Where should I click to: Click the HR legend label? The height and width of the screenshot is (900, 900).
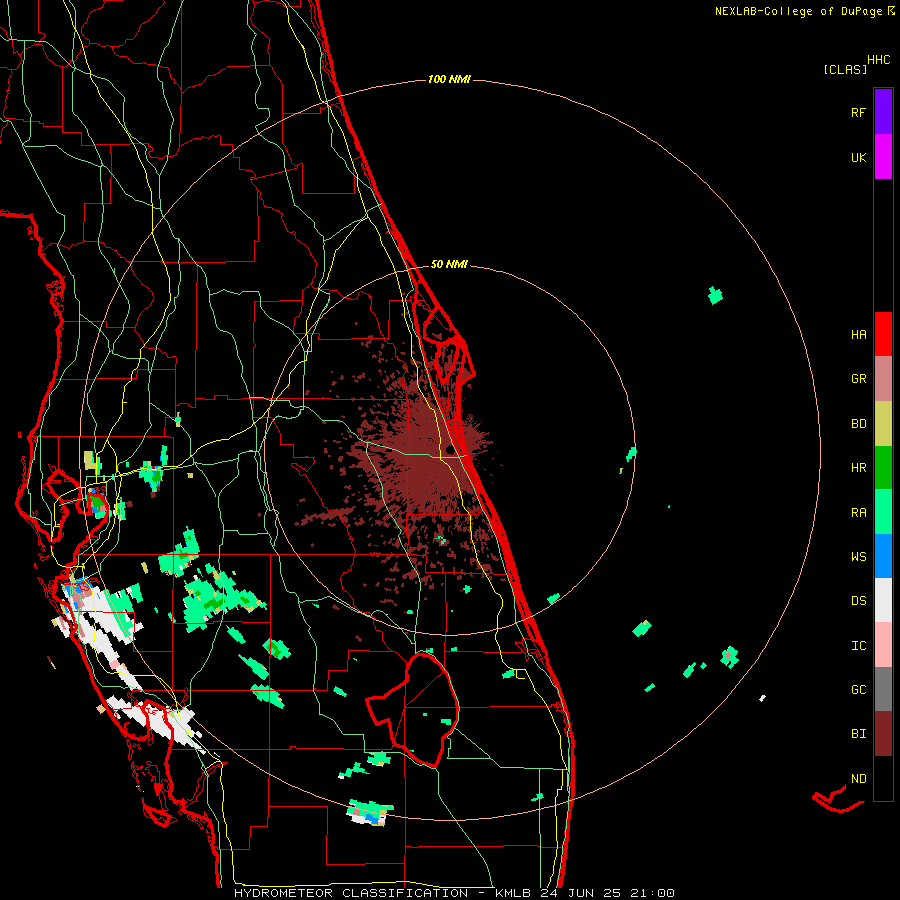tap(858, 468)
